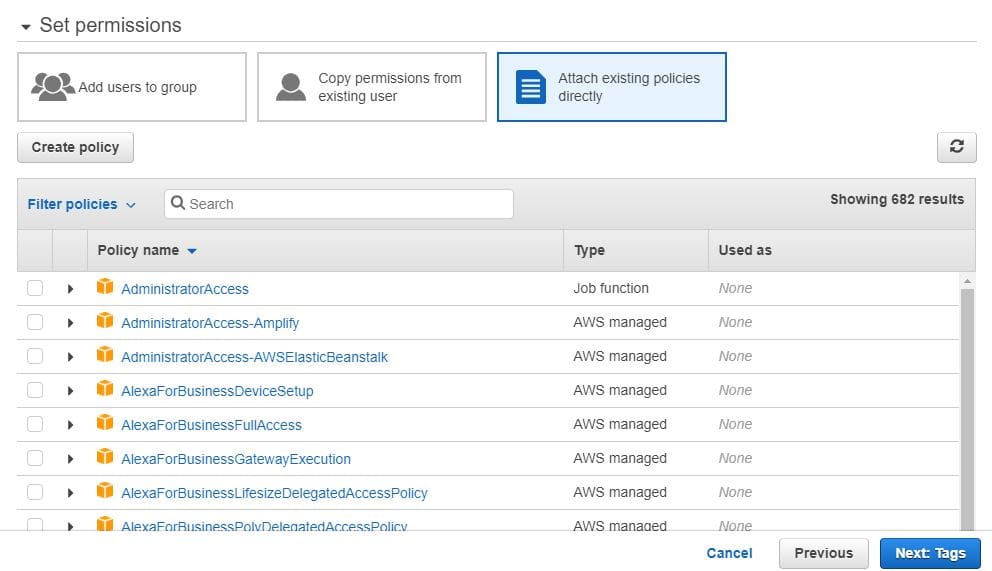Click the policy icon next to AlexaForBusinessFullAccess
The width and height of the screenshot is (992, 571).
[x=105, y=424]
